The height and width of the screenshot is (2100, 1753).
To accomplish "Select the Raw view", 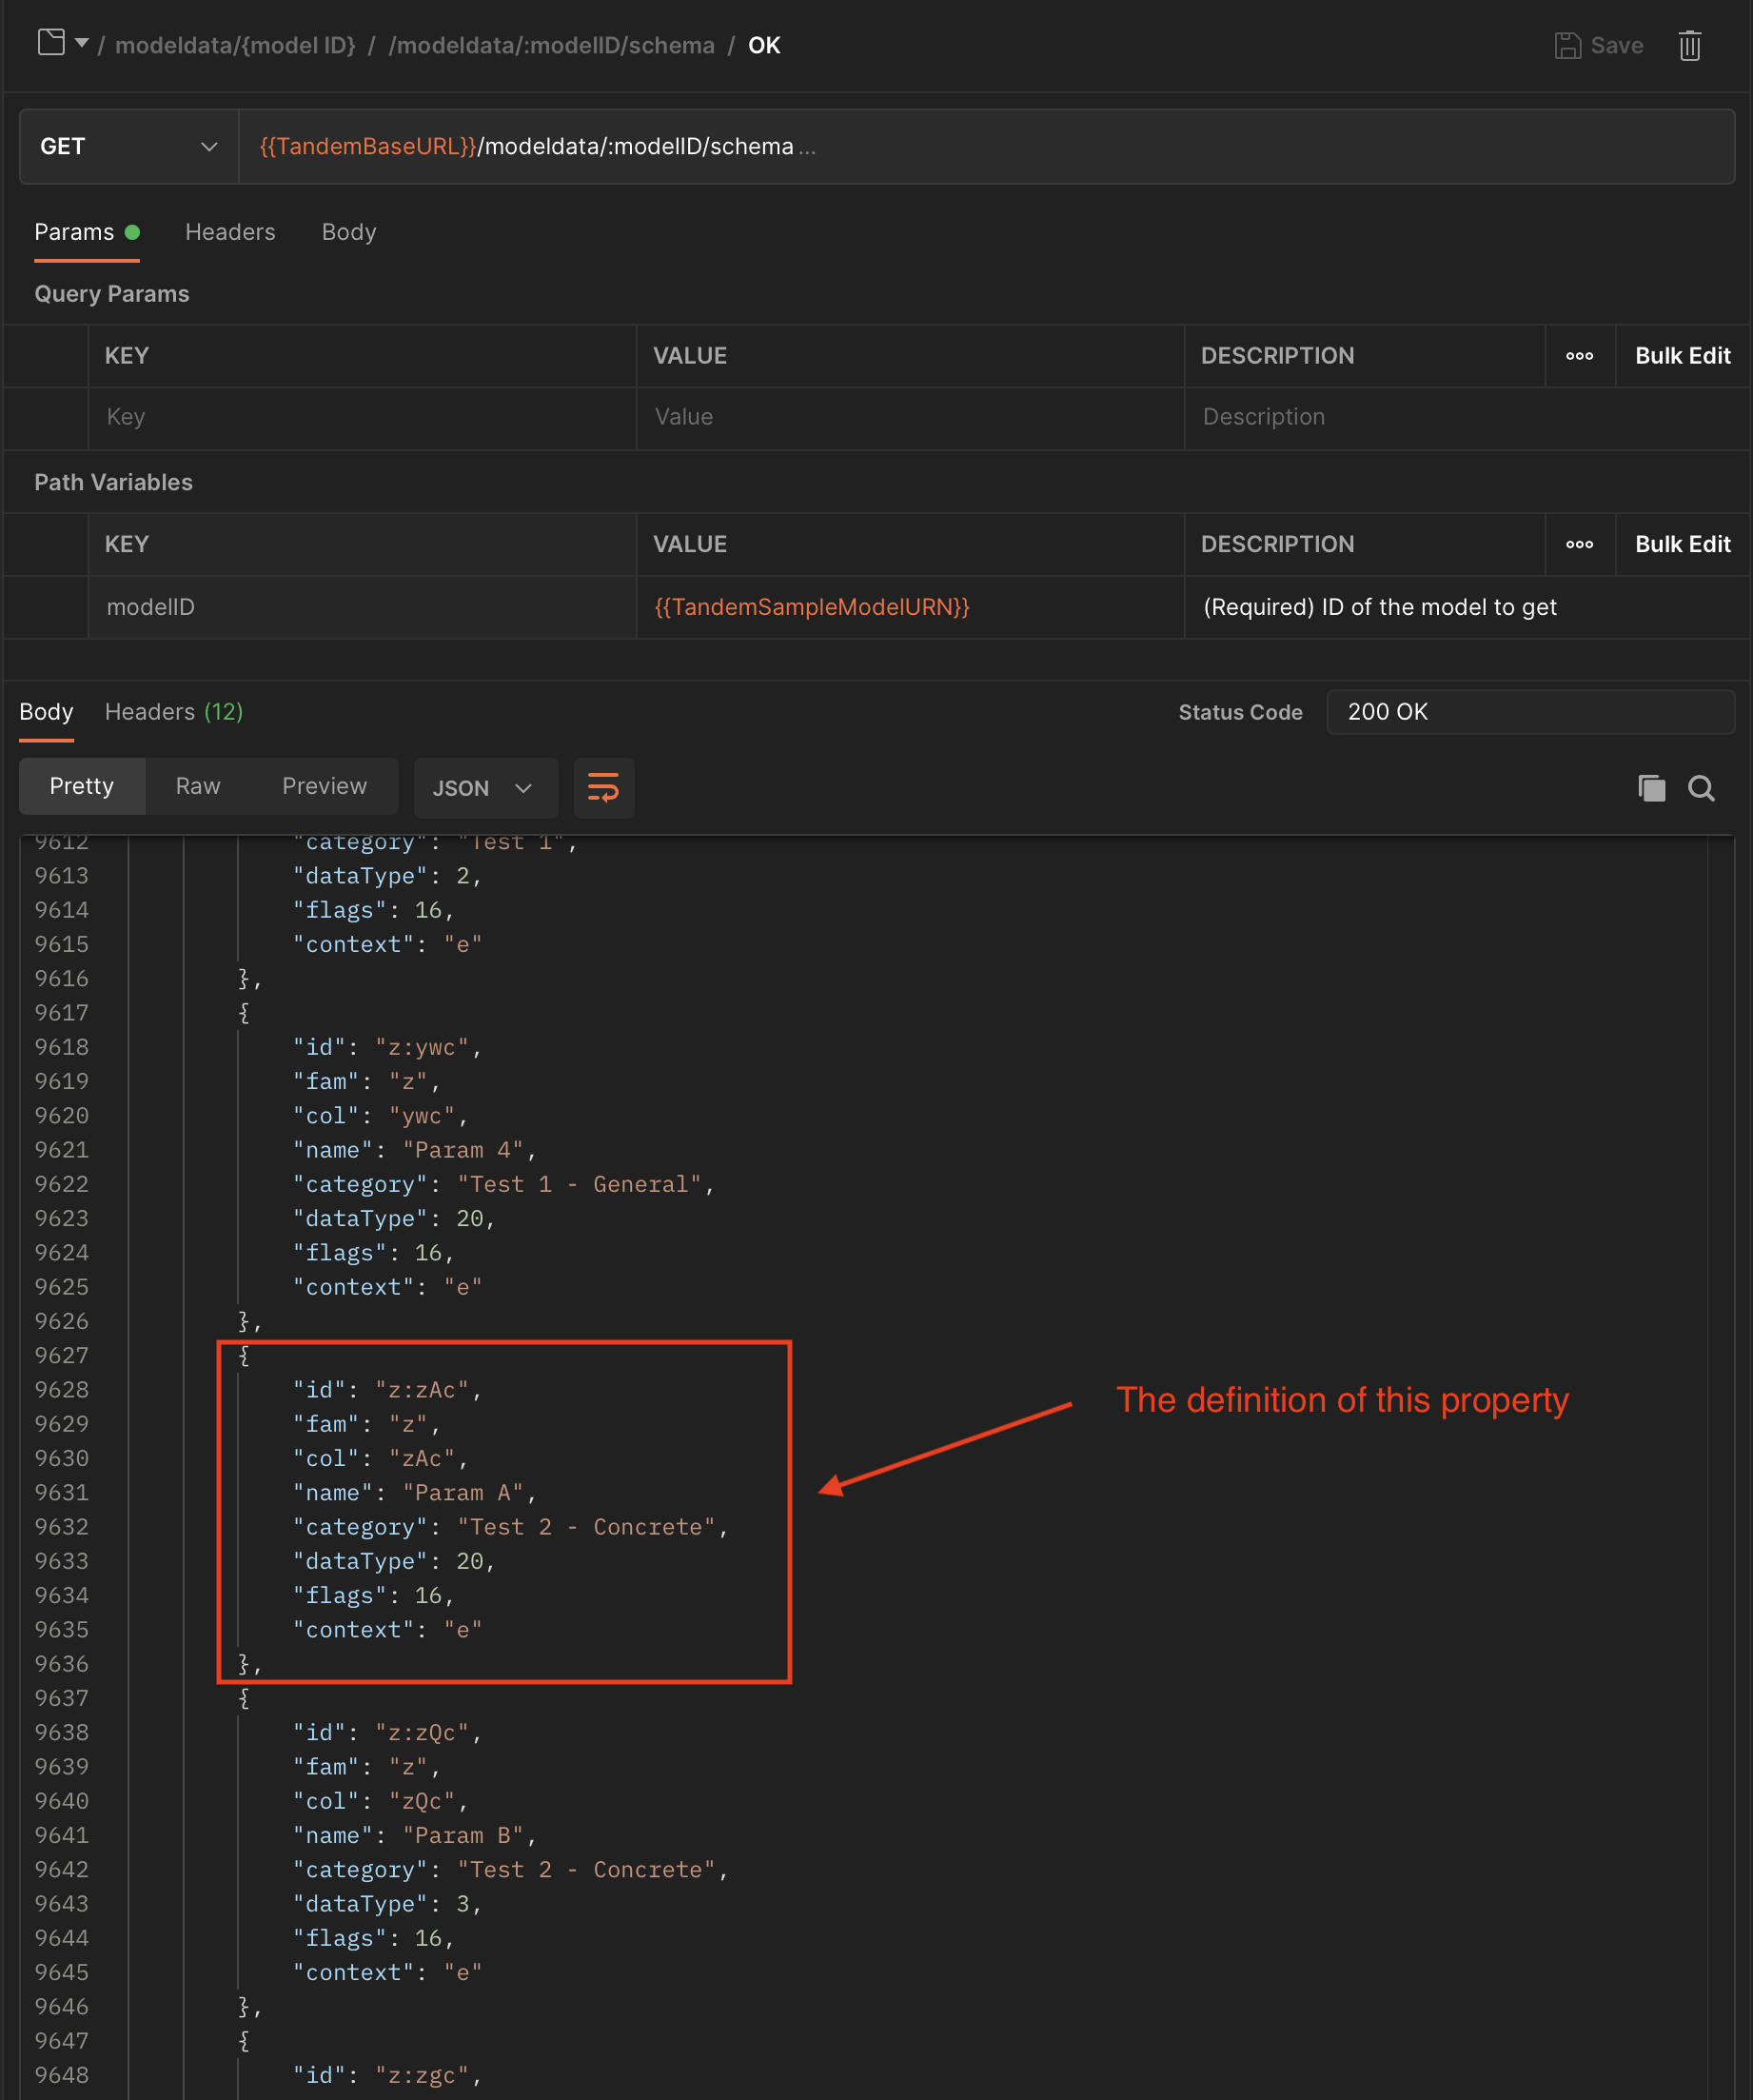I will (198, 786).
